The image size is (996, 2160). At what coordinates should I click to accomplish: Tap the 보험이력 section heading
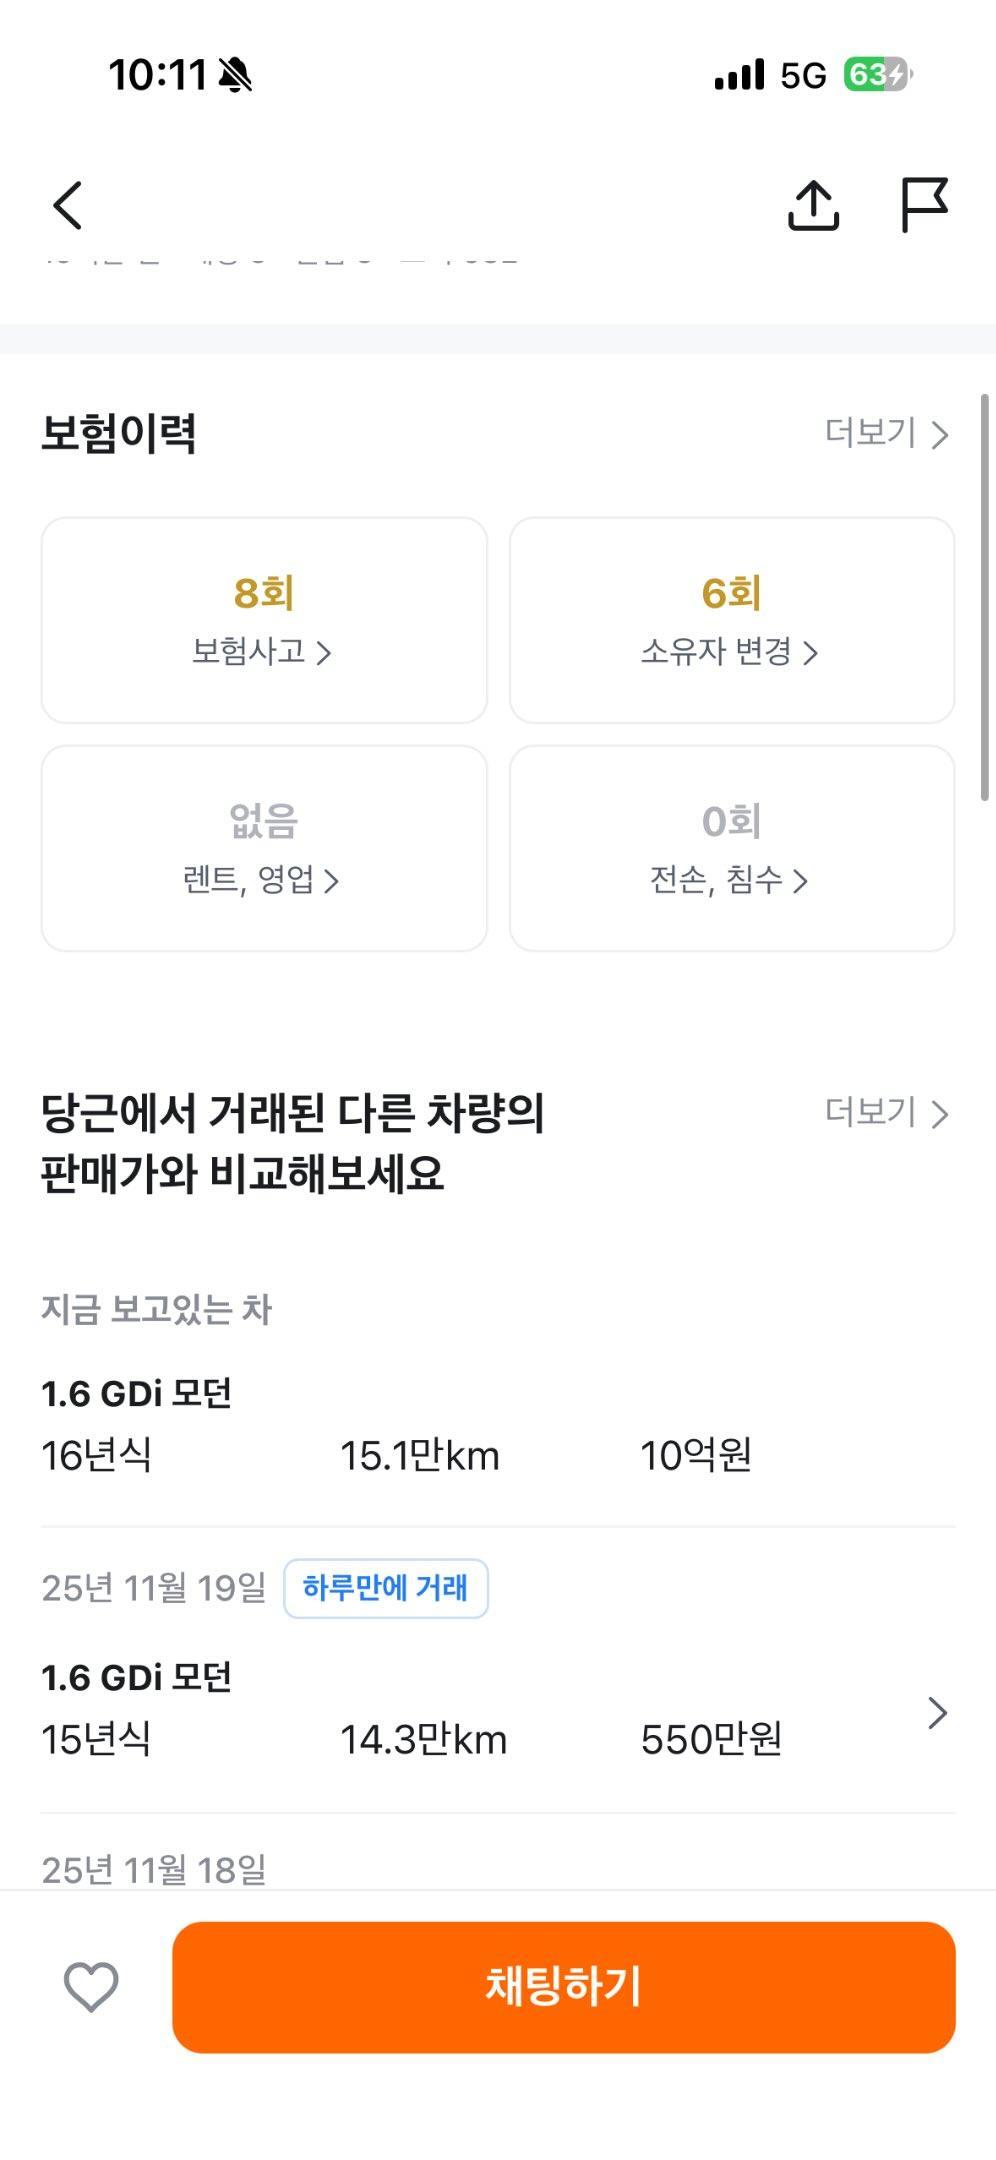pyautogui.click(x=118, y=433)
